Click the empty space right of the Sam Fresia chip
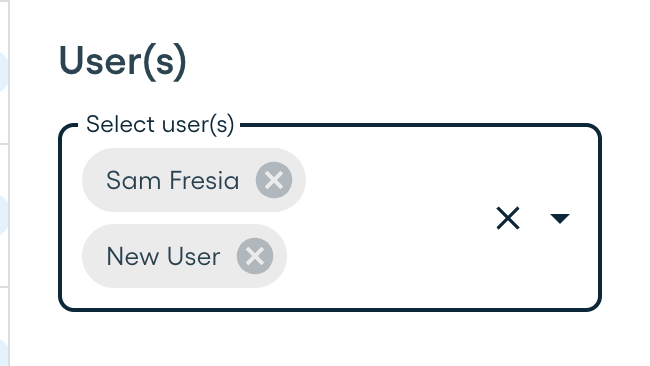Image resolution: width=650 pixels, height=366 pixels. click(x=394, y=180)
